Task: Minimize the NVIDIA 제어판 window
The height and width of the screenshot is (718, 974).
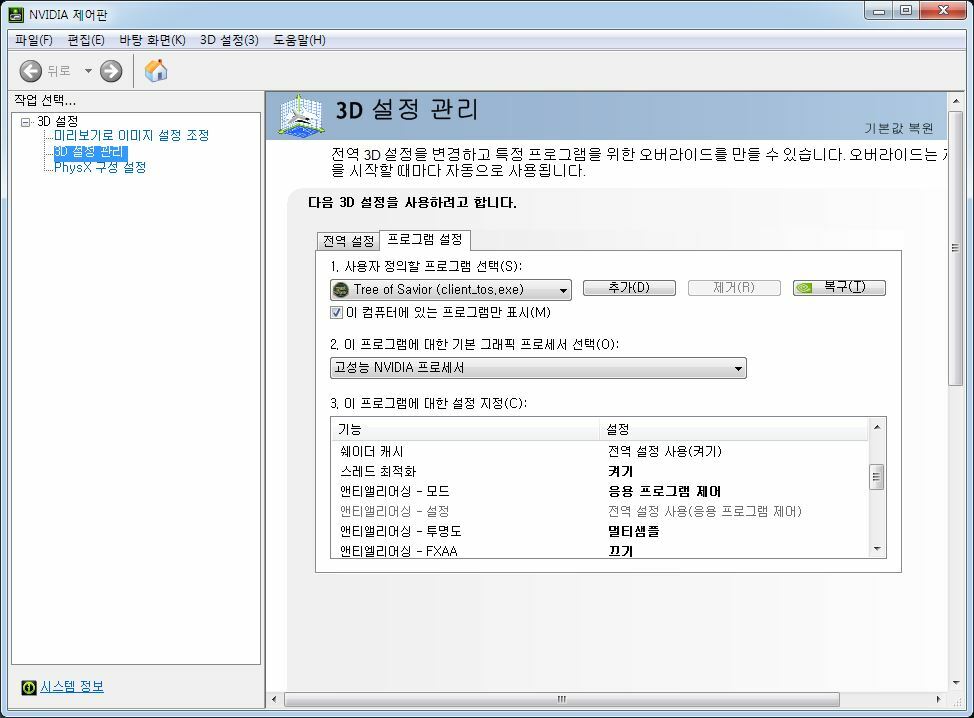Action: click(879, 11)
